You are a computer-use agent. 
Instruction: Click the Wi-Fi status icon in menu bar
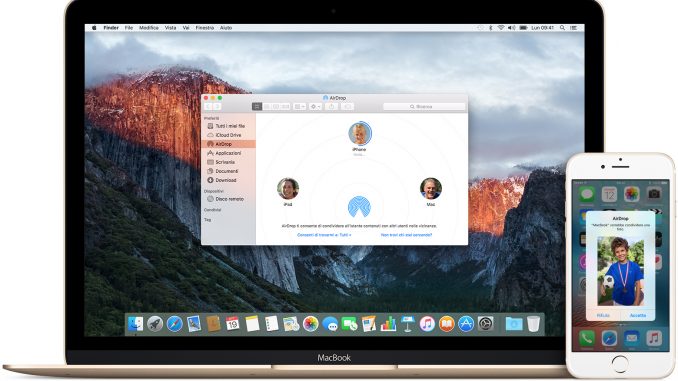click(x=501, y=28)
